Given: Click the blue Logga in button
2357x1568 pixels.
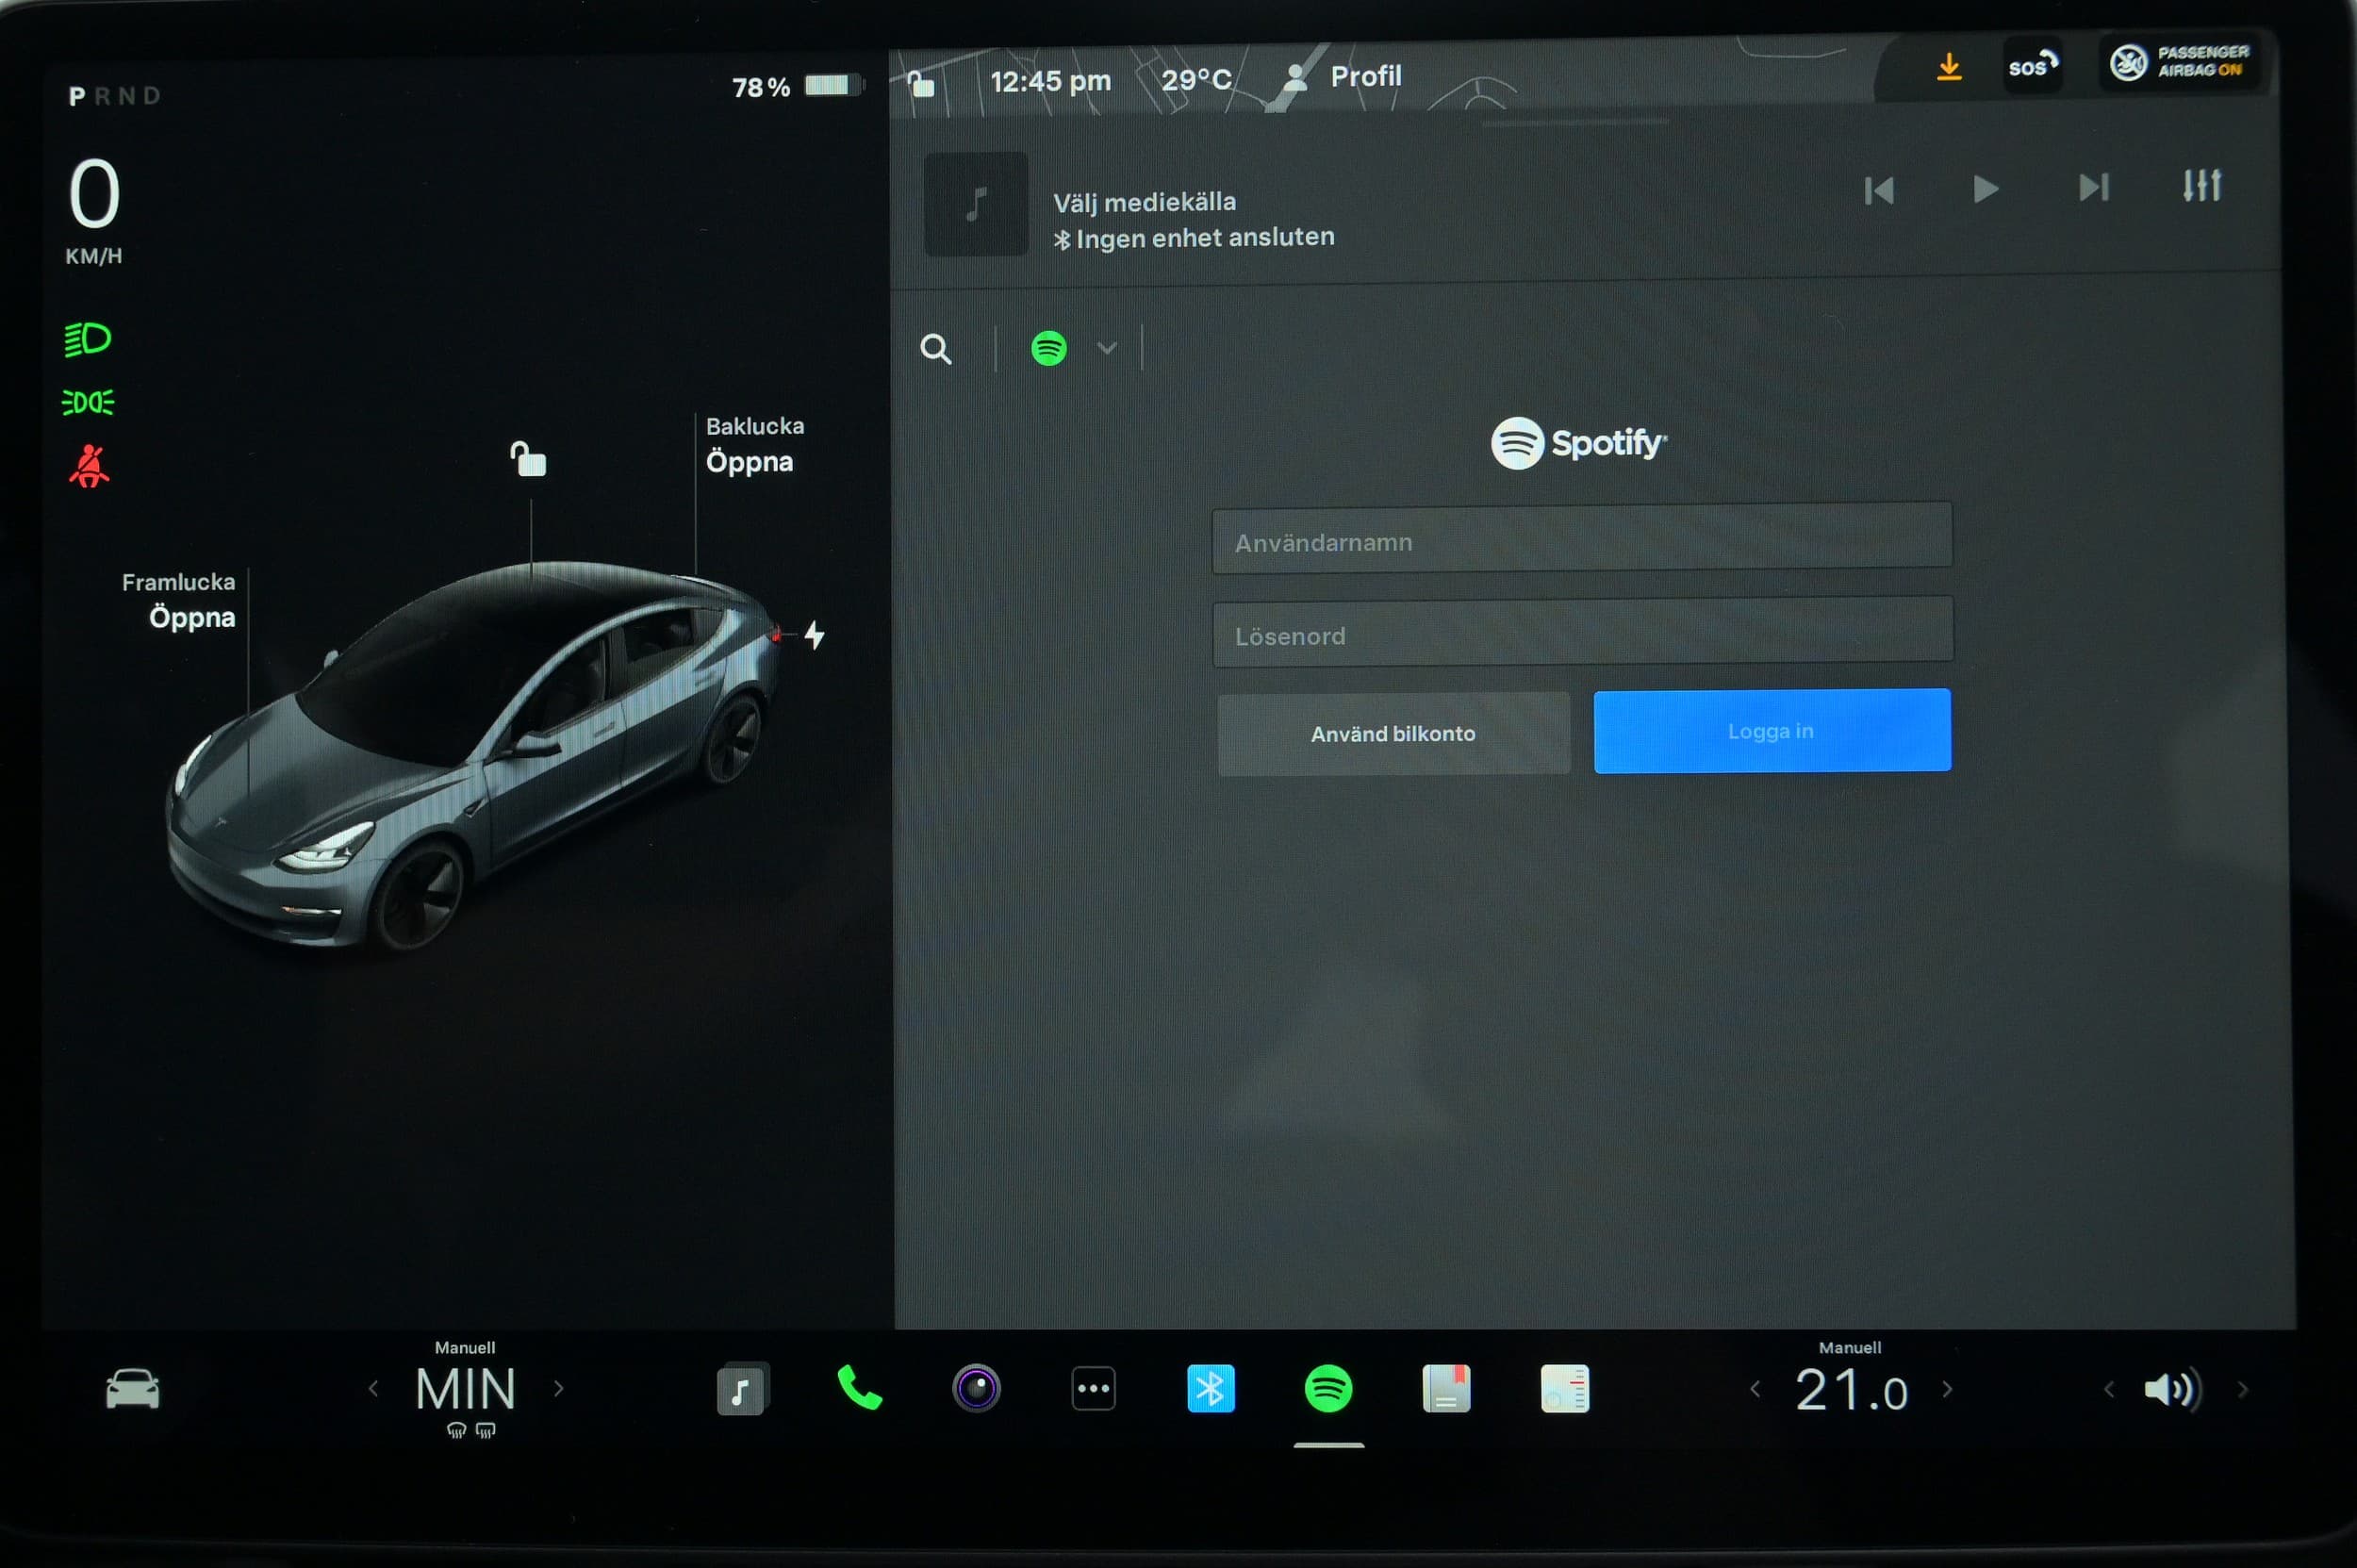Looking at the screenshot, I should pos(1772,731).
